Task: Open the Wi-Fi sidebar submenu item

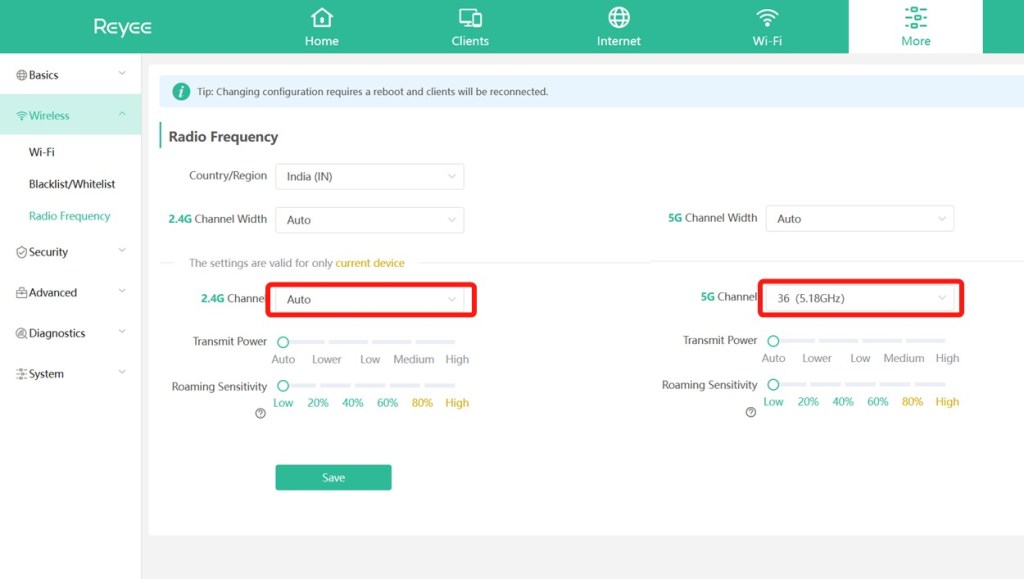Action: pos(42,152)
